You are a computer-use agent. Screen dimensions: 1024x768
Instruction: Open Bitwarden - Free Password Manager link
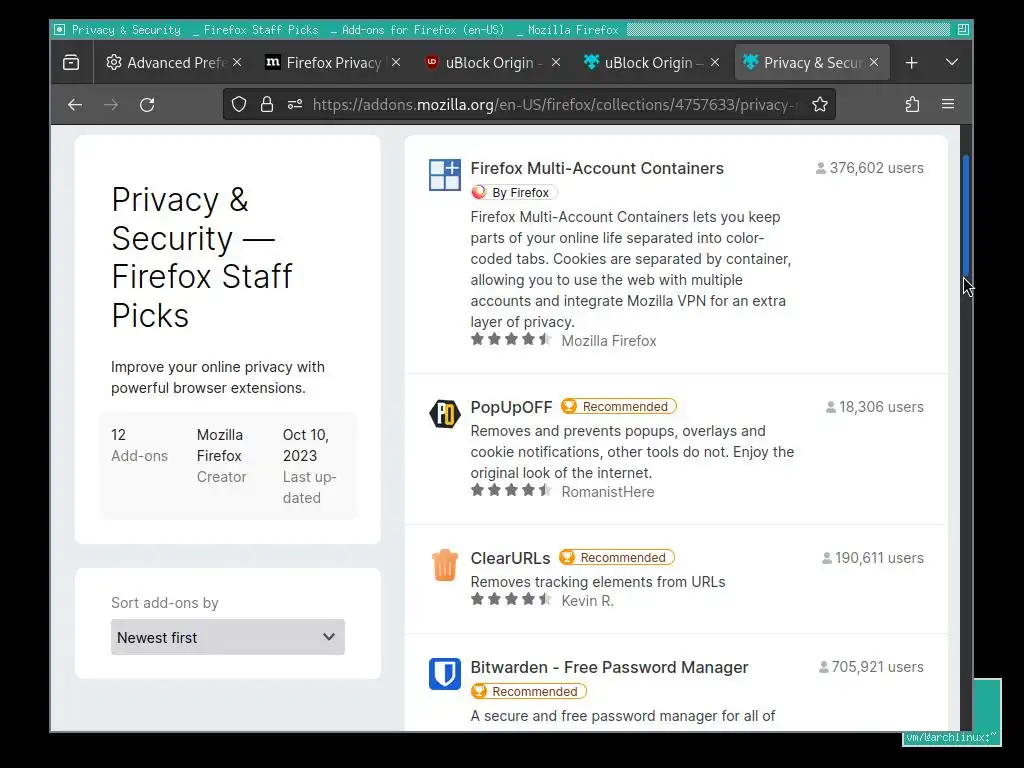pos(609,667)
